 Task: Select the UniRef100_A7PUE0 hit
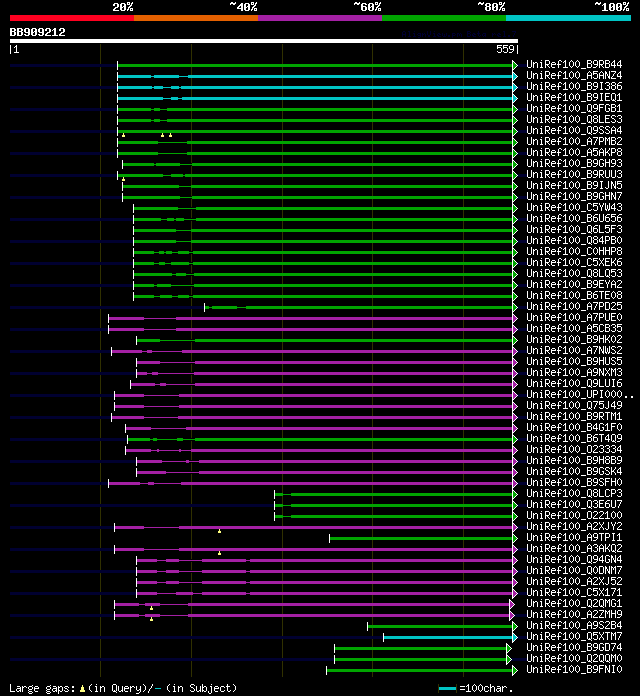[574, 317]
